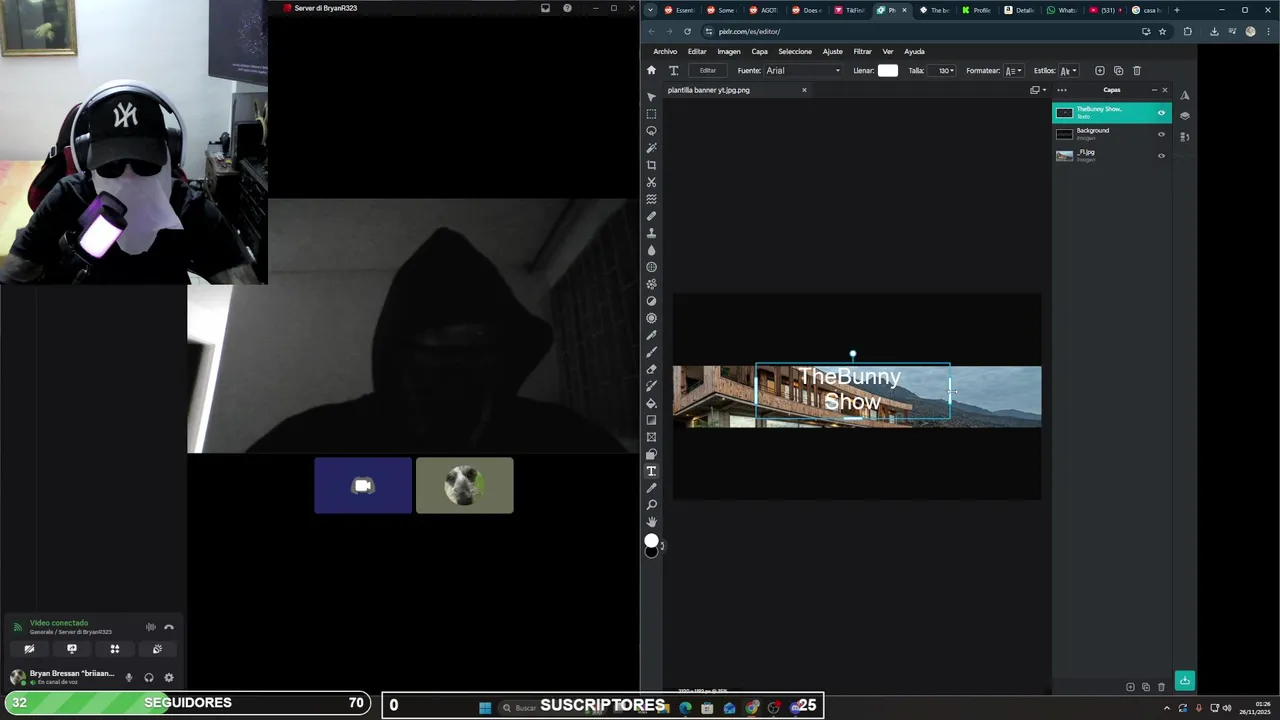Open the Capa menu
Viewport: 1280px width, 720px height.
coord(760,51)
